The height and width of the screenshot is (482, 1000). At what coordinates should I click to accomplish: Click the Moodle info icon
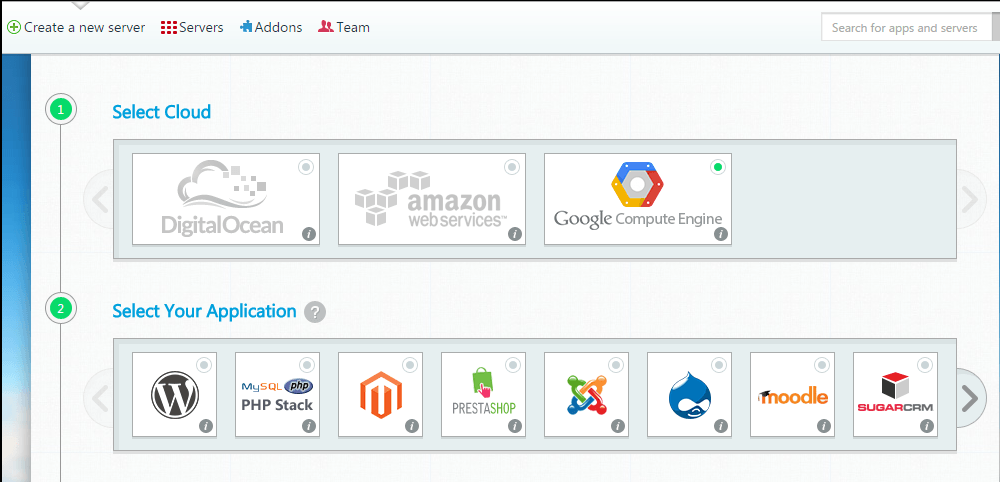pyautogui.click(x=823, y=426)
